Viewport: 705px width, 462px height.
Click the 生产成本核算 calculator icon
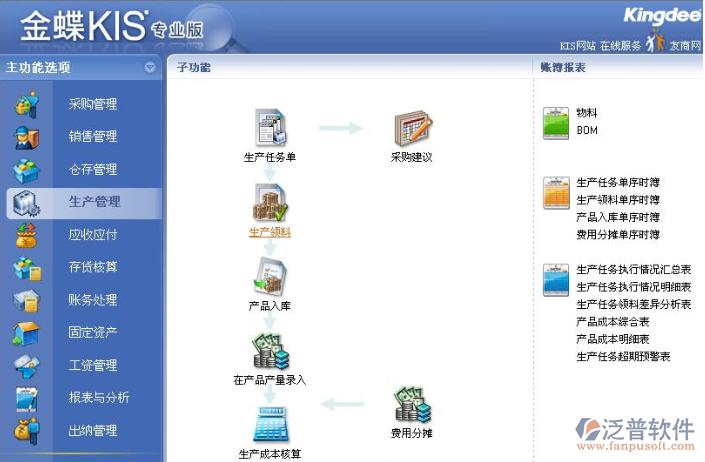point(269,425)
